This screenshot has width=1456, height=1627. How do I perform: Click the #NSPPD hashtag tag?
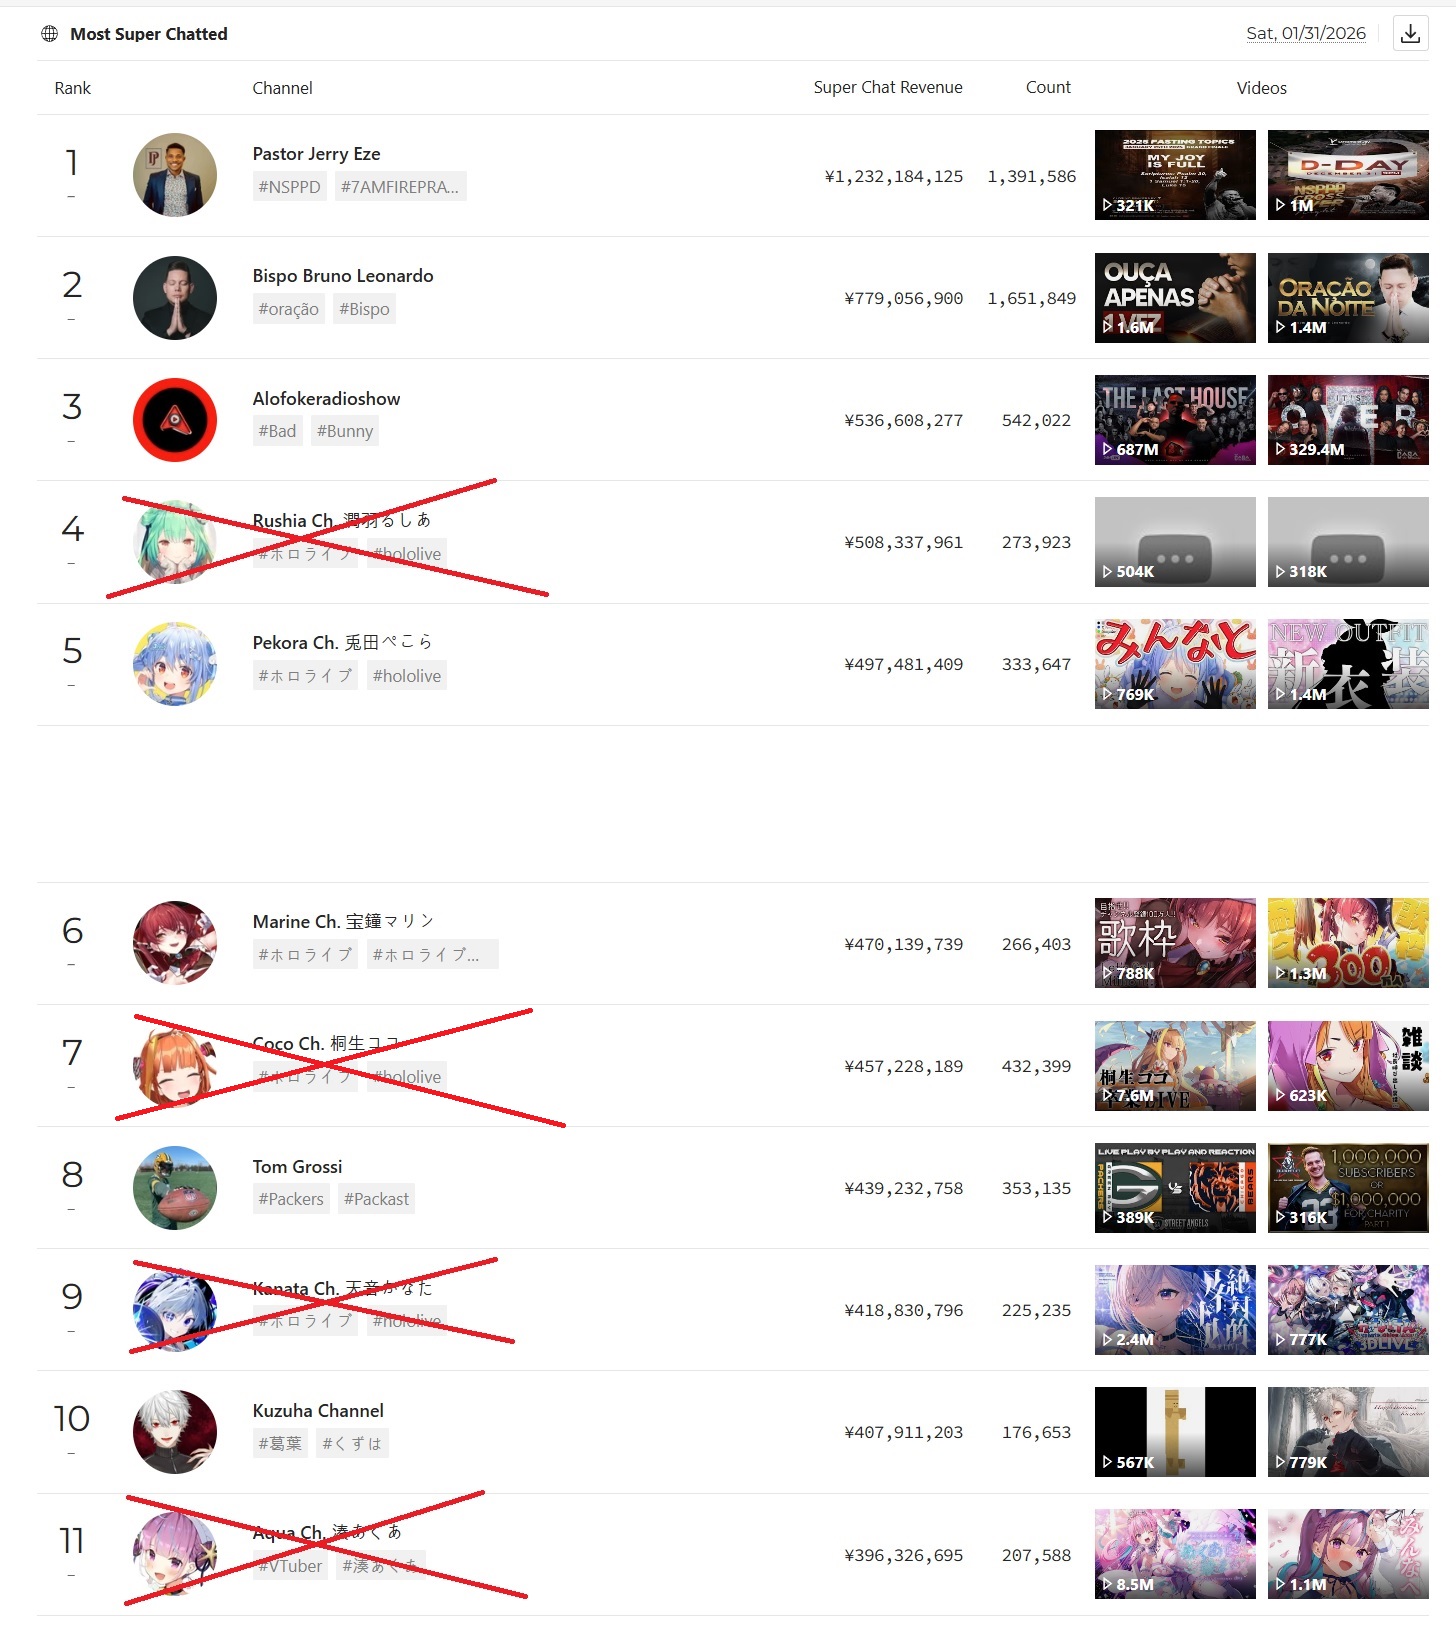[289, 187]
